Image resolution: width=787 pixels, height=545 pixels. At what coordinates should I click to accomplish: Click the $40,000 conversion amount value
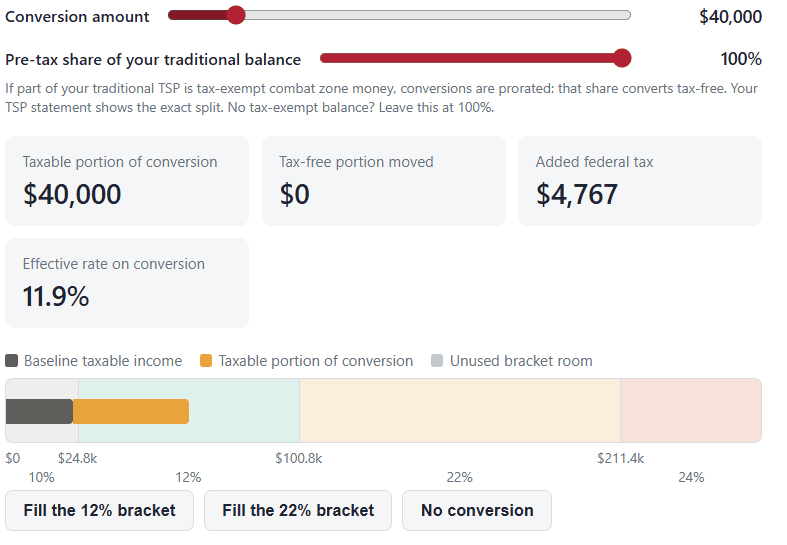pyautogui.click(x=730, y=17)
